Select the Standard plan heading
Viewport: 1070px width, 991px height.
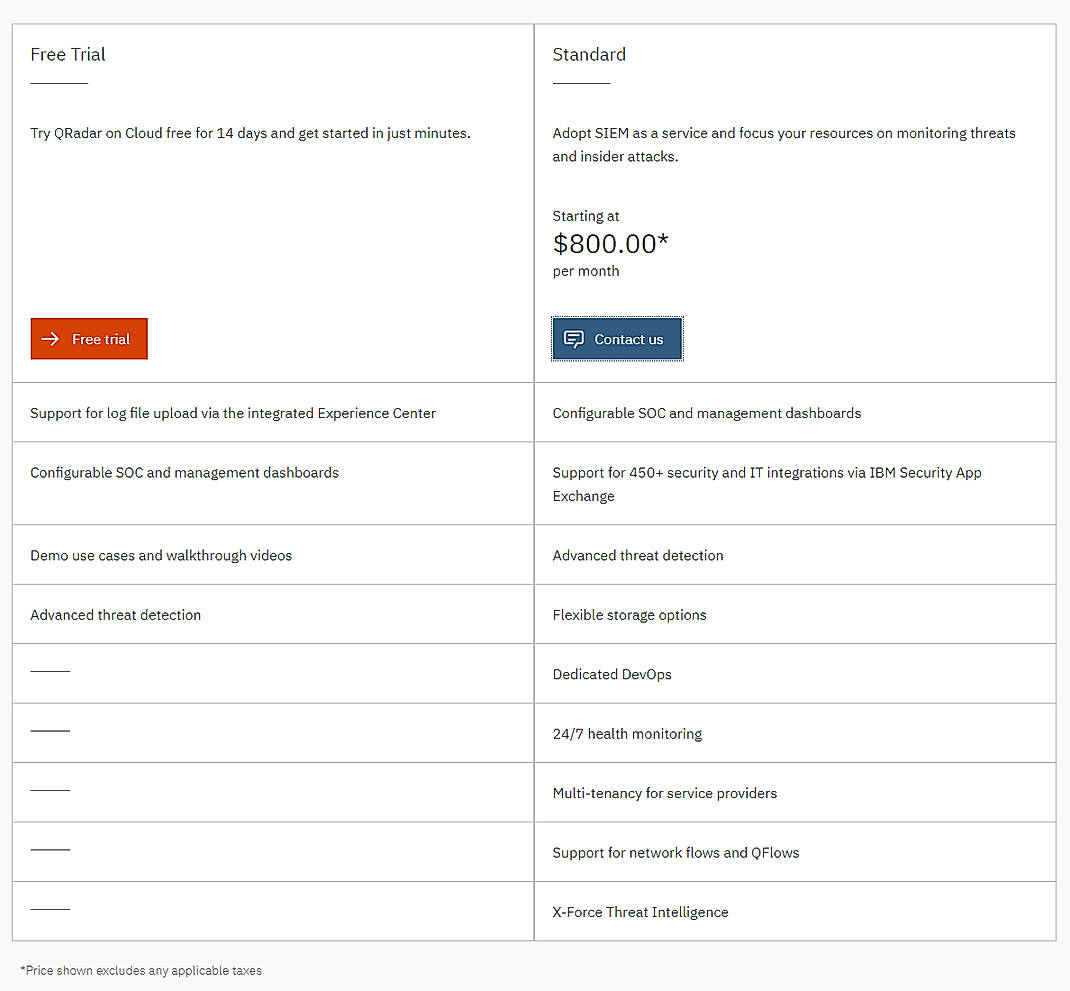(x=589, y=55)
